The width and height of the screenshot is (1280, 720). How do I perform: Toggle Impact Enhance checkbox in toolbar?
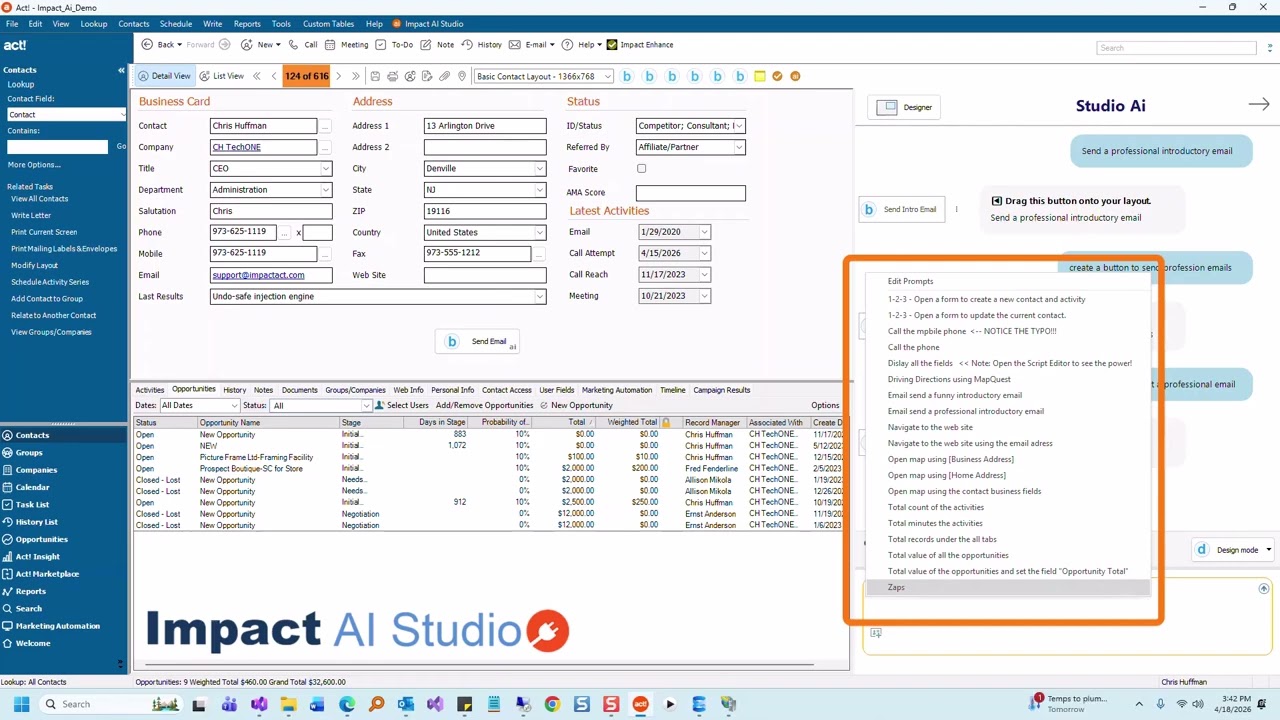pyautogui.click(x=612, y=45)
